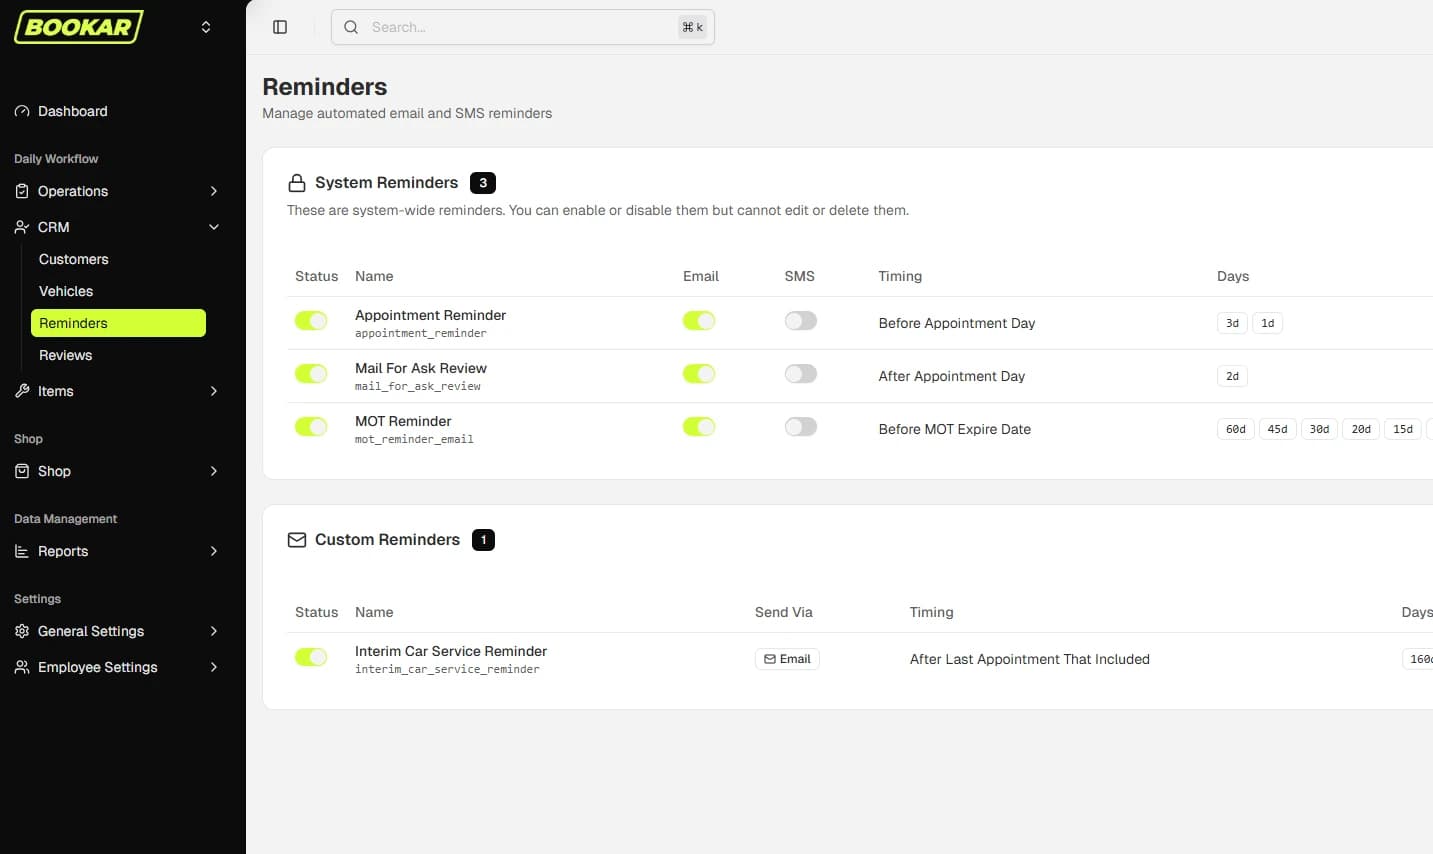Click the Operations clipboard icon

pos(22,191)
